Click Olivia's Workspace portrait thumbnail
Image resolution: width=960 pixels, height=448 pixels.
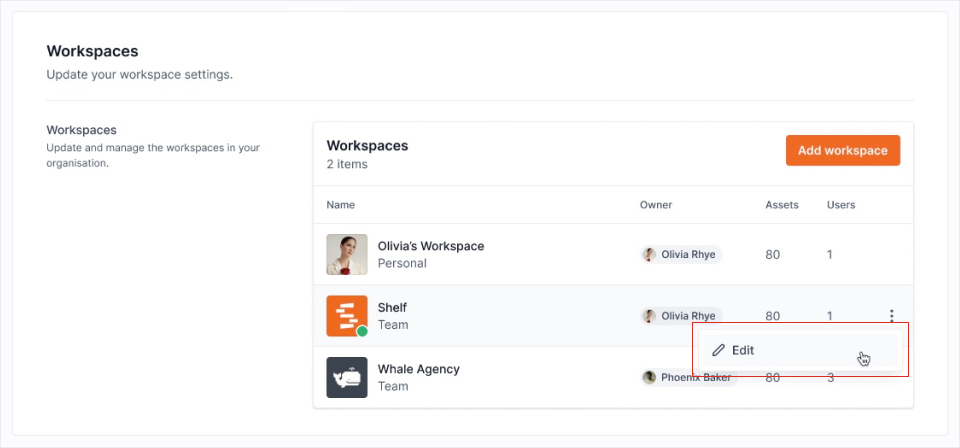point(347,255)
